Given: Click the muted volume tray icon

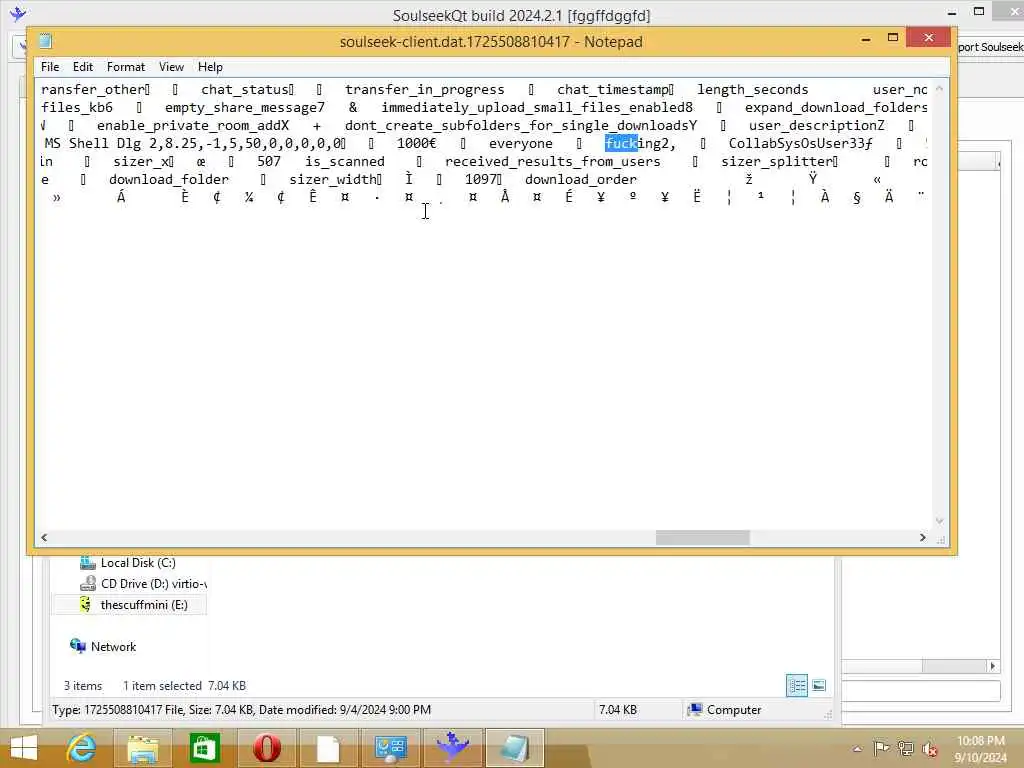Looking at the screenshot, I should (929, 749).
